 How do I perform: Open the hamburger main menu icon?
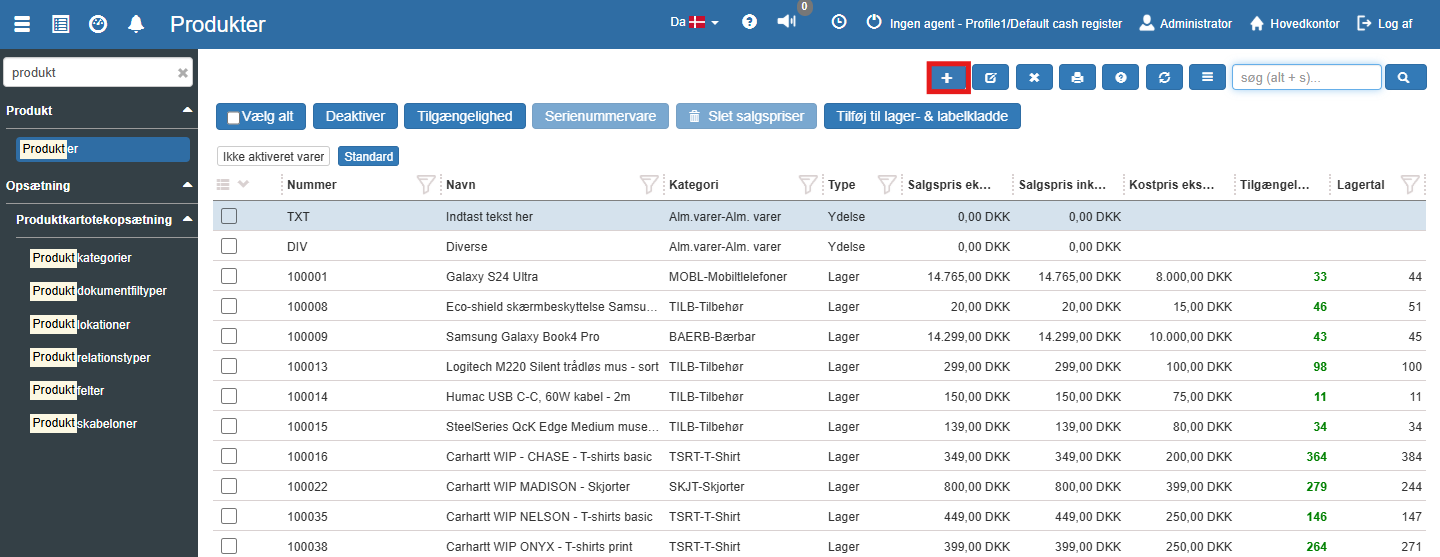(22, 24)
